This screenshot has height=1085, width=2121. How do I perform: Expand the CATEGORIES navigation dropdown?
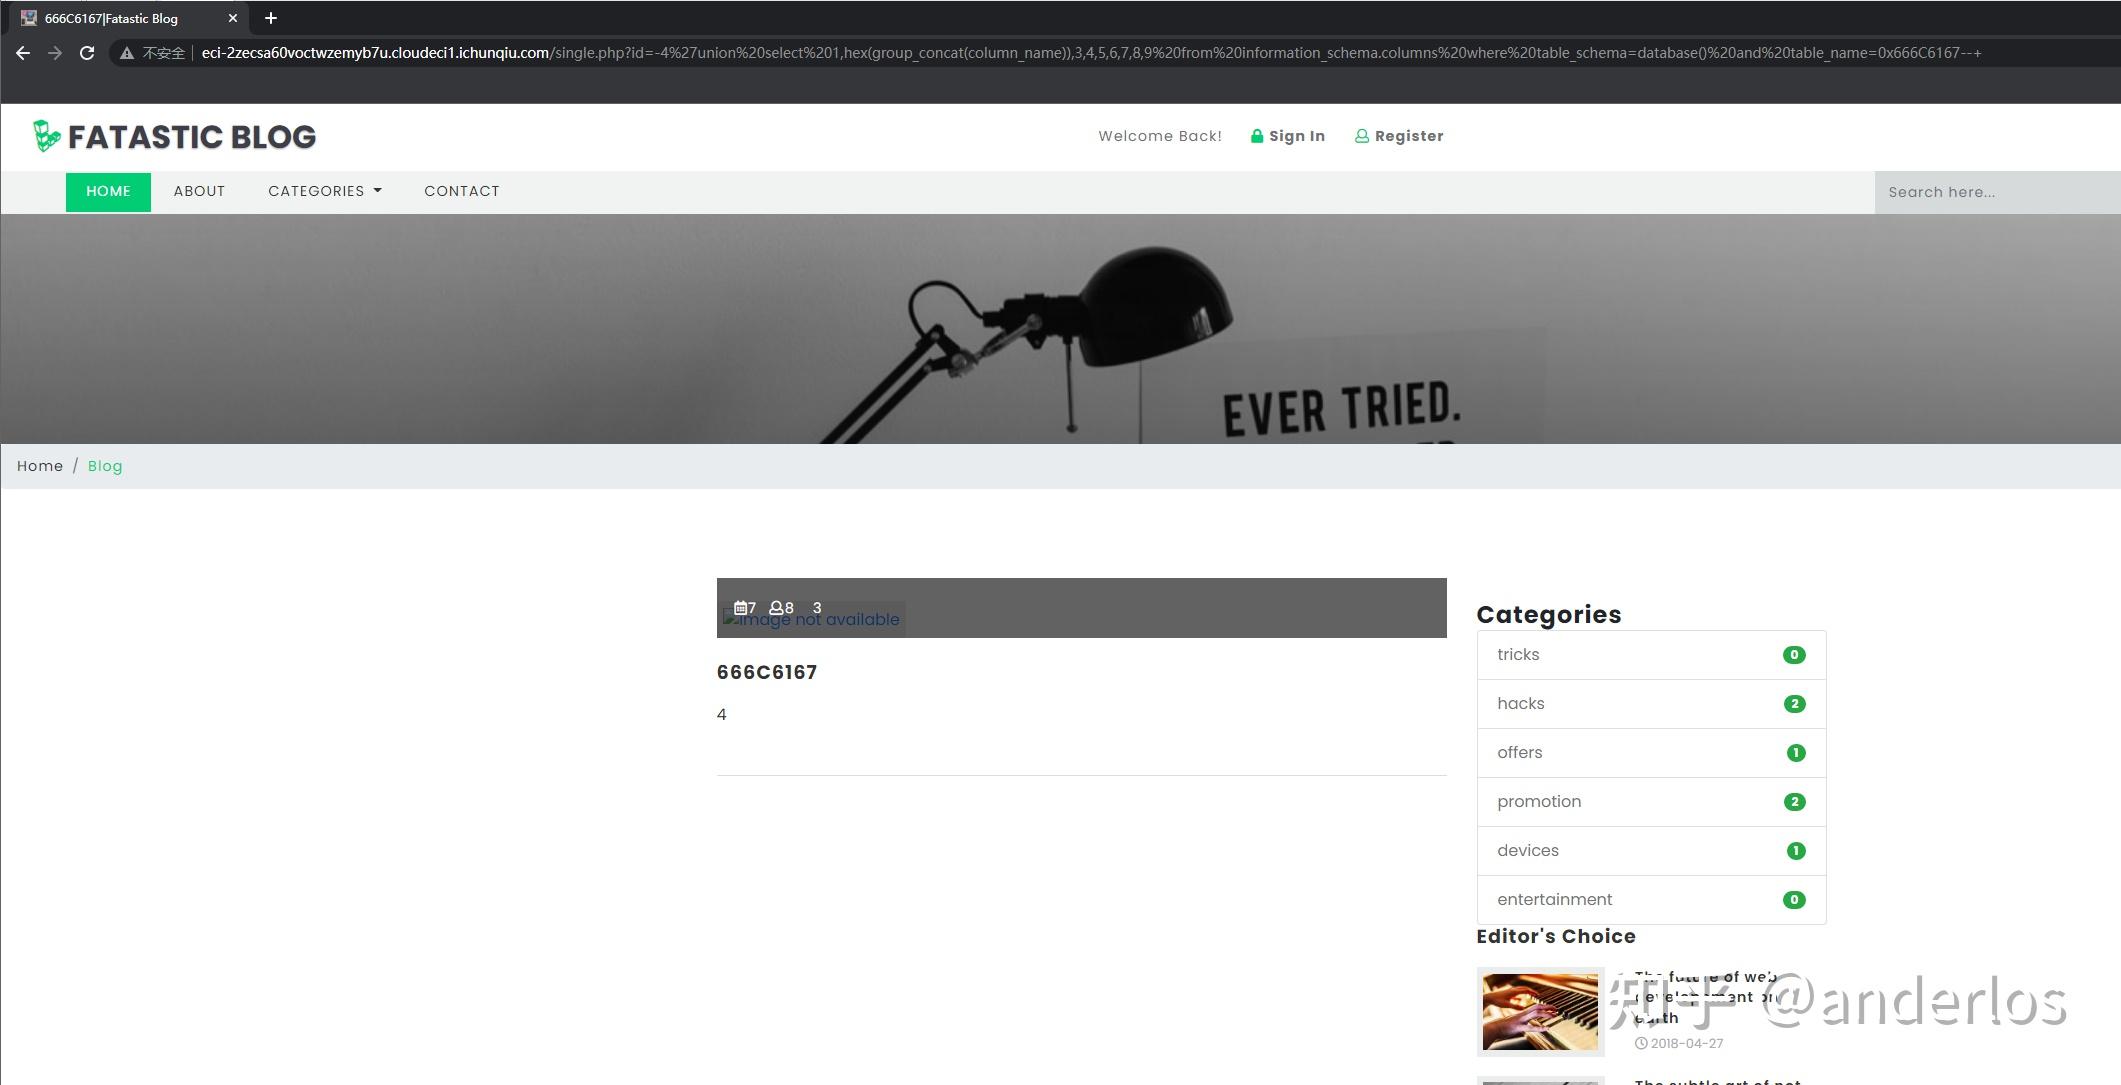(324, 191)
